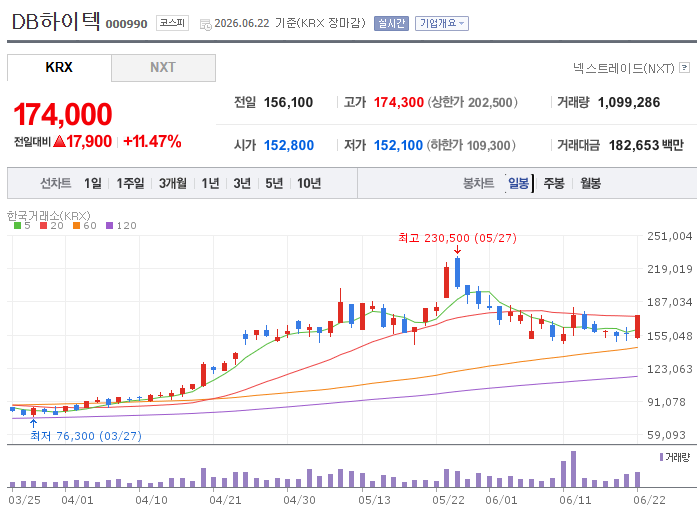Click the tallest volume bar near 06/11
This screenshot has height=511, width=697.
(x=573, y=469)
